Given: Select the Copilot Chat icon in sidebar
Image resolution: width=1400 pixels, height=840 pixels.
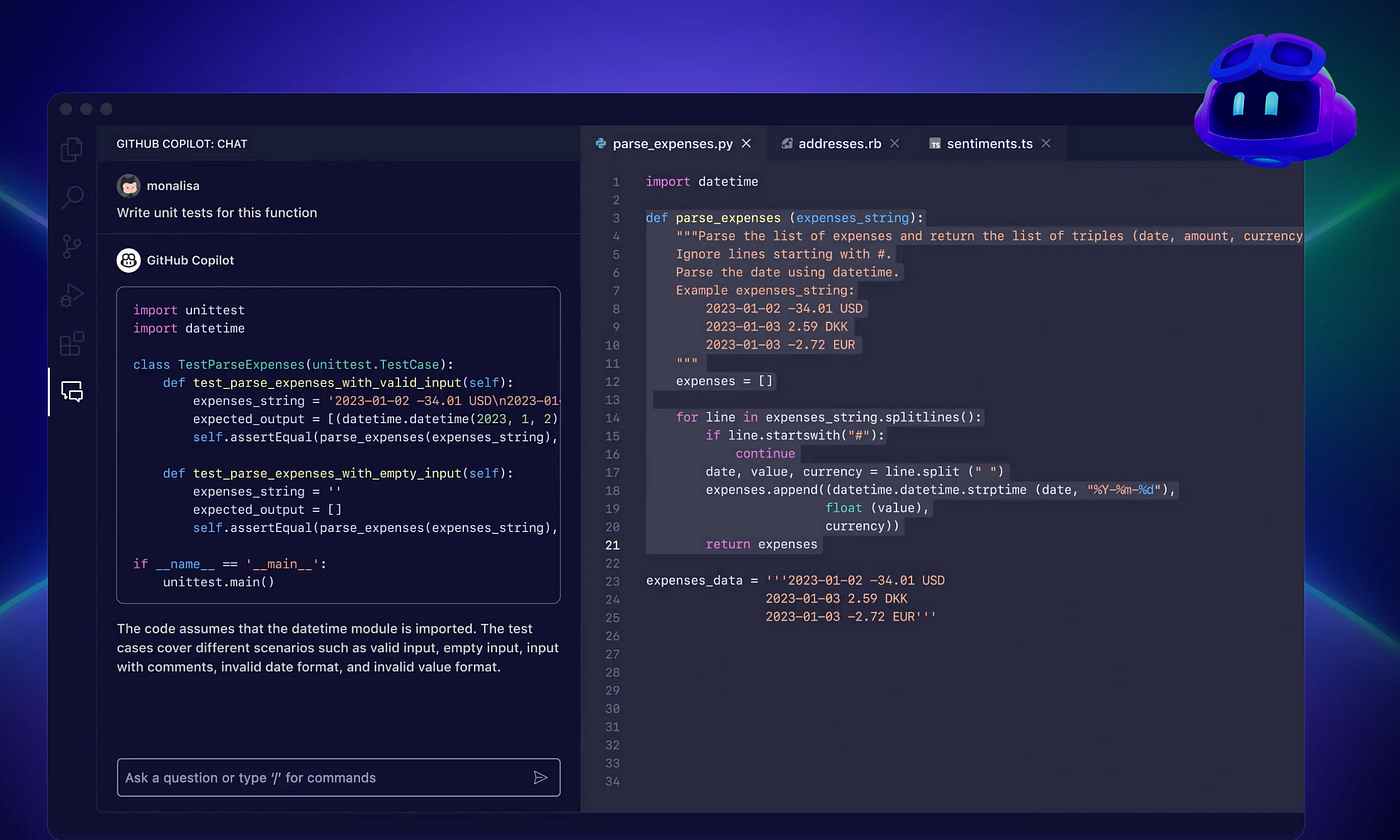Looking at the screenshot, I should click(72, 392).
